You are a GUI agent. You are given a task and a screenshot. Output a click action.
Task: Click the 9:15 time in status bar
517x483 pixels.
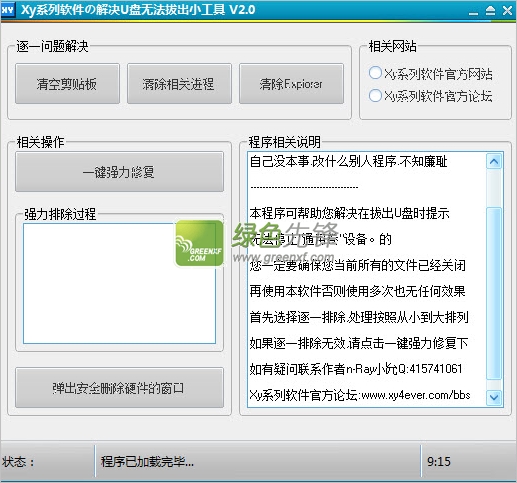pos(439,462)
